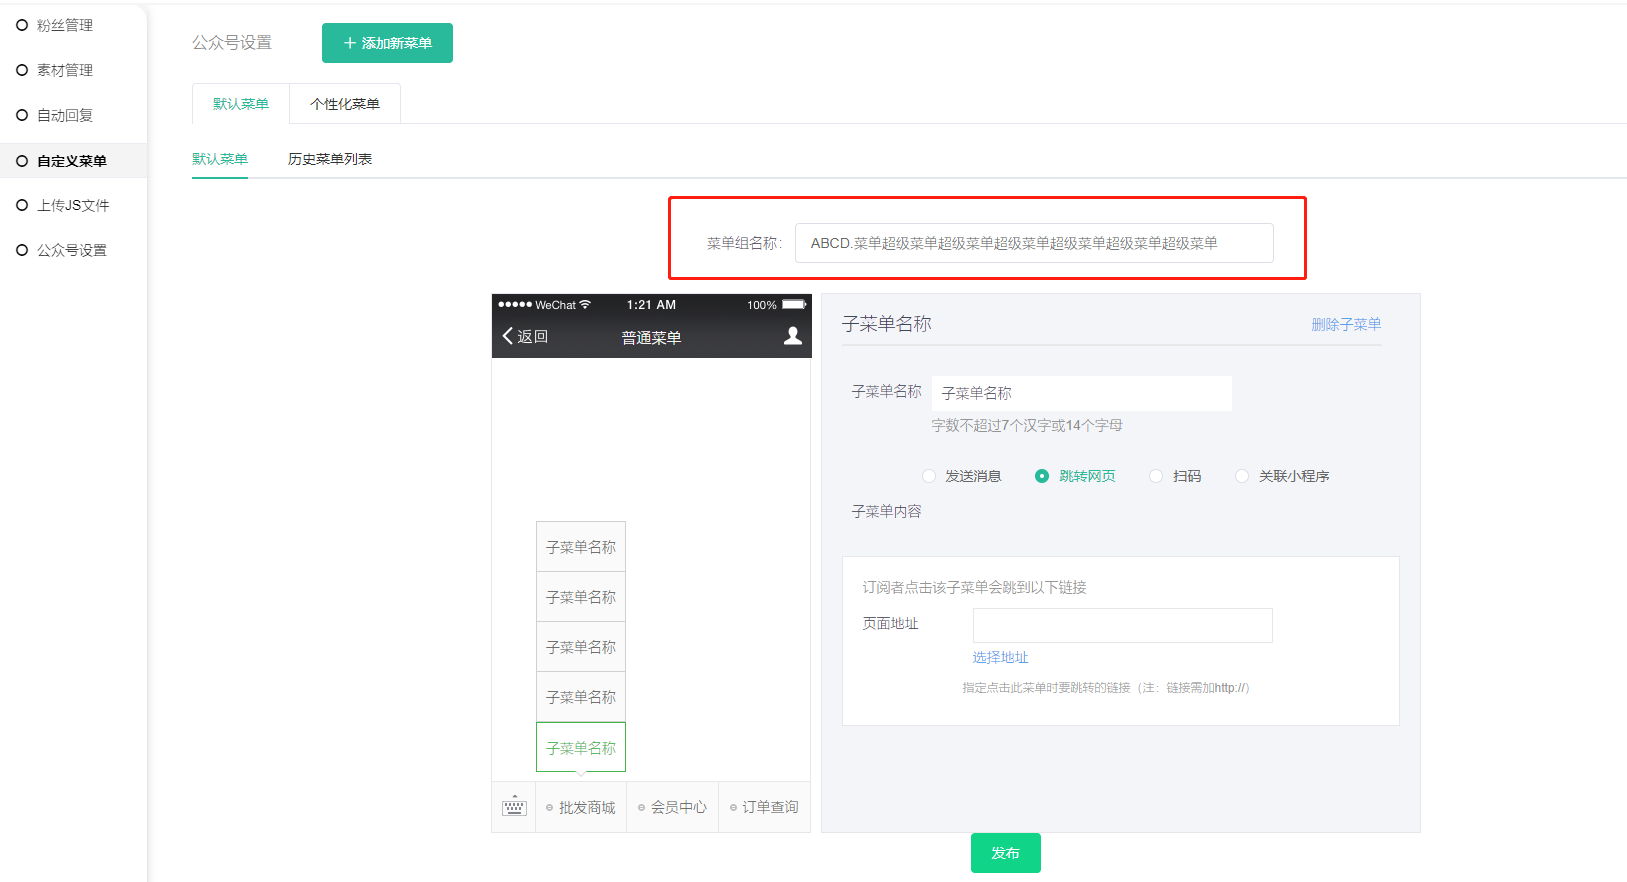Click the 返回 back arrow in phone preview
The image size is (1627, 882).
525,336
